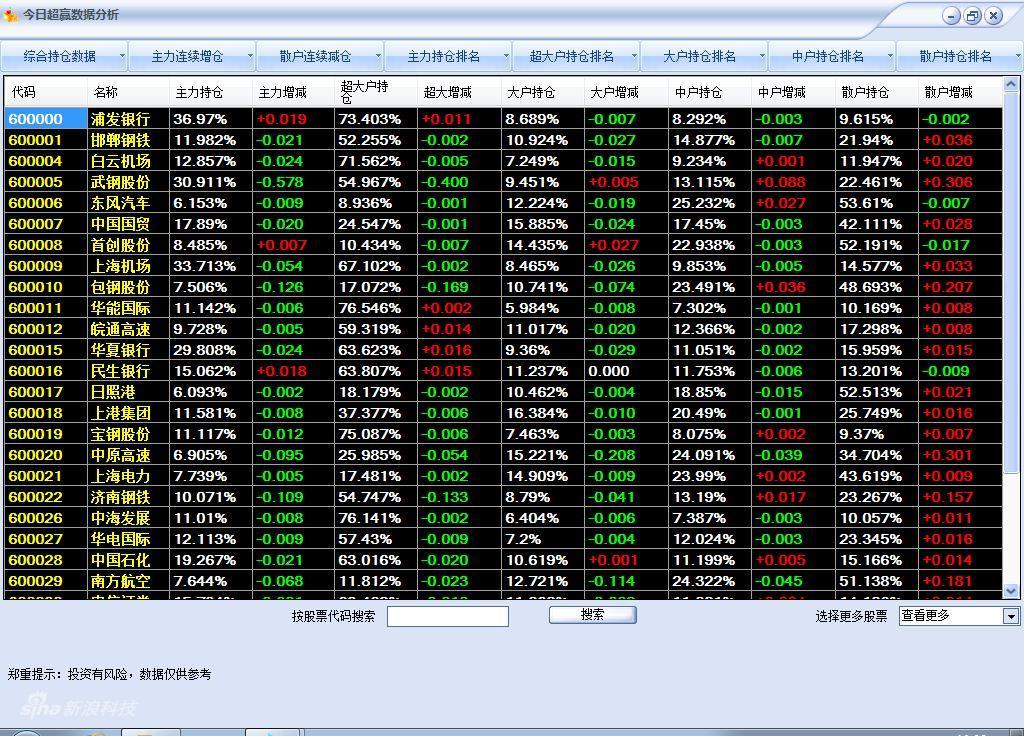Click table scrollbar down arrow
This screenshot has width=1024, height=736.
click(1010, 591)
